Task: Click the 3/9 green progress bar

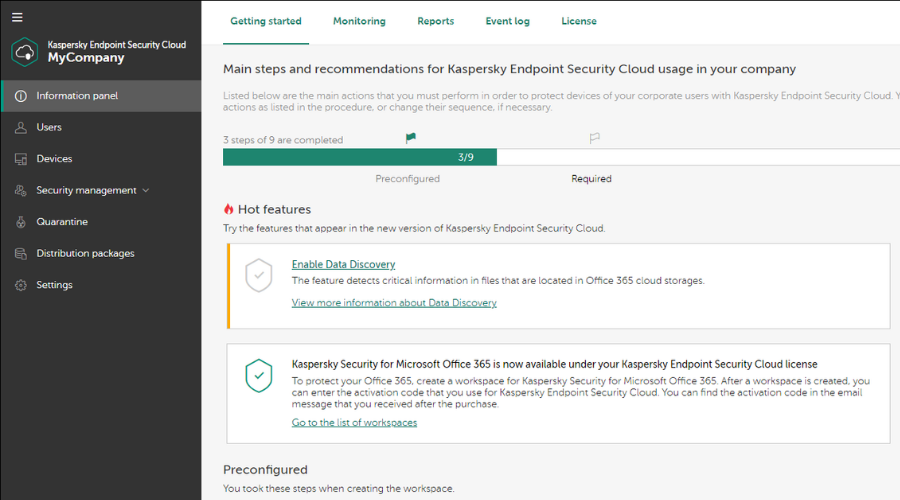Action: pyautogui.click(x=360, y=157)
